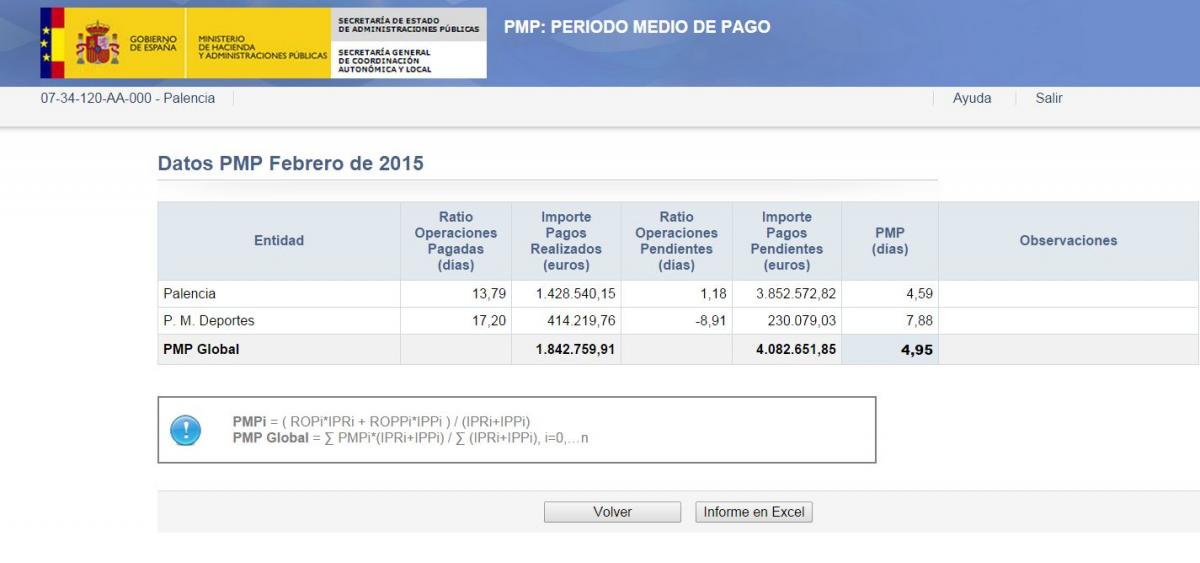Click the 07-34-120-AA-000 - Palencia entity code
Image resolution: width=1200 pixels, height=563 pixels.
(128, 98)
